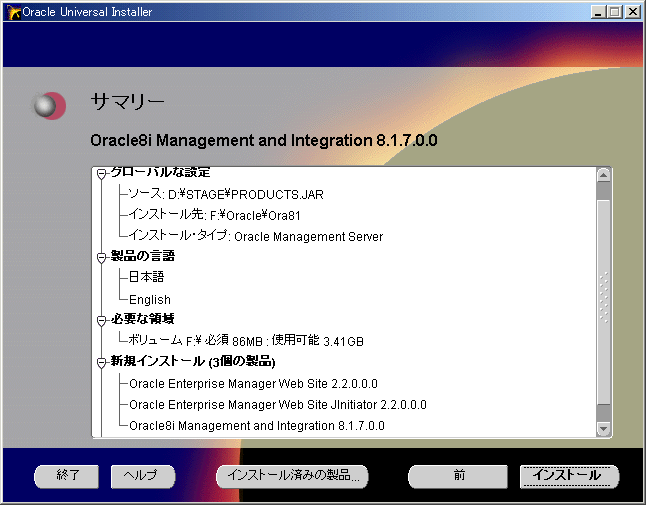Select the ソース: D:¥STAGE¥PRODUCTS.JAR row
The height and width of the screenshot is (505, 646).
coord(226,194)
